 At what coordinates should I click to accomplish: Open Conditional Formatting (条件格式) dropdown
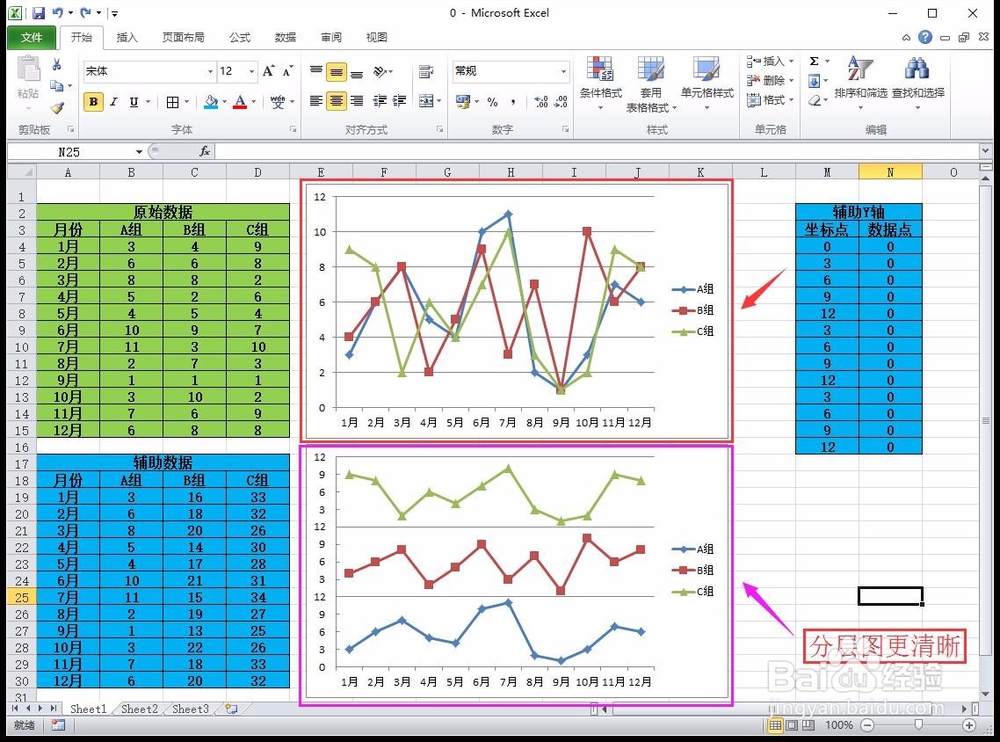(600, 84)
